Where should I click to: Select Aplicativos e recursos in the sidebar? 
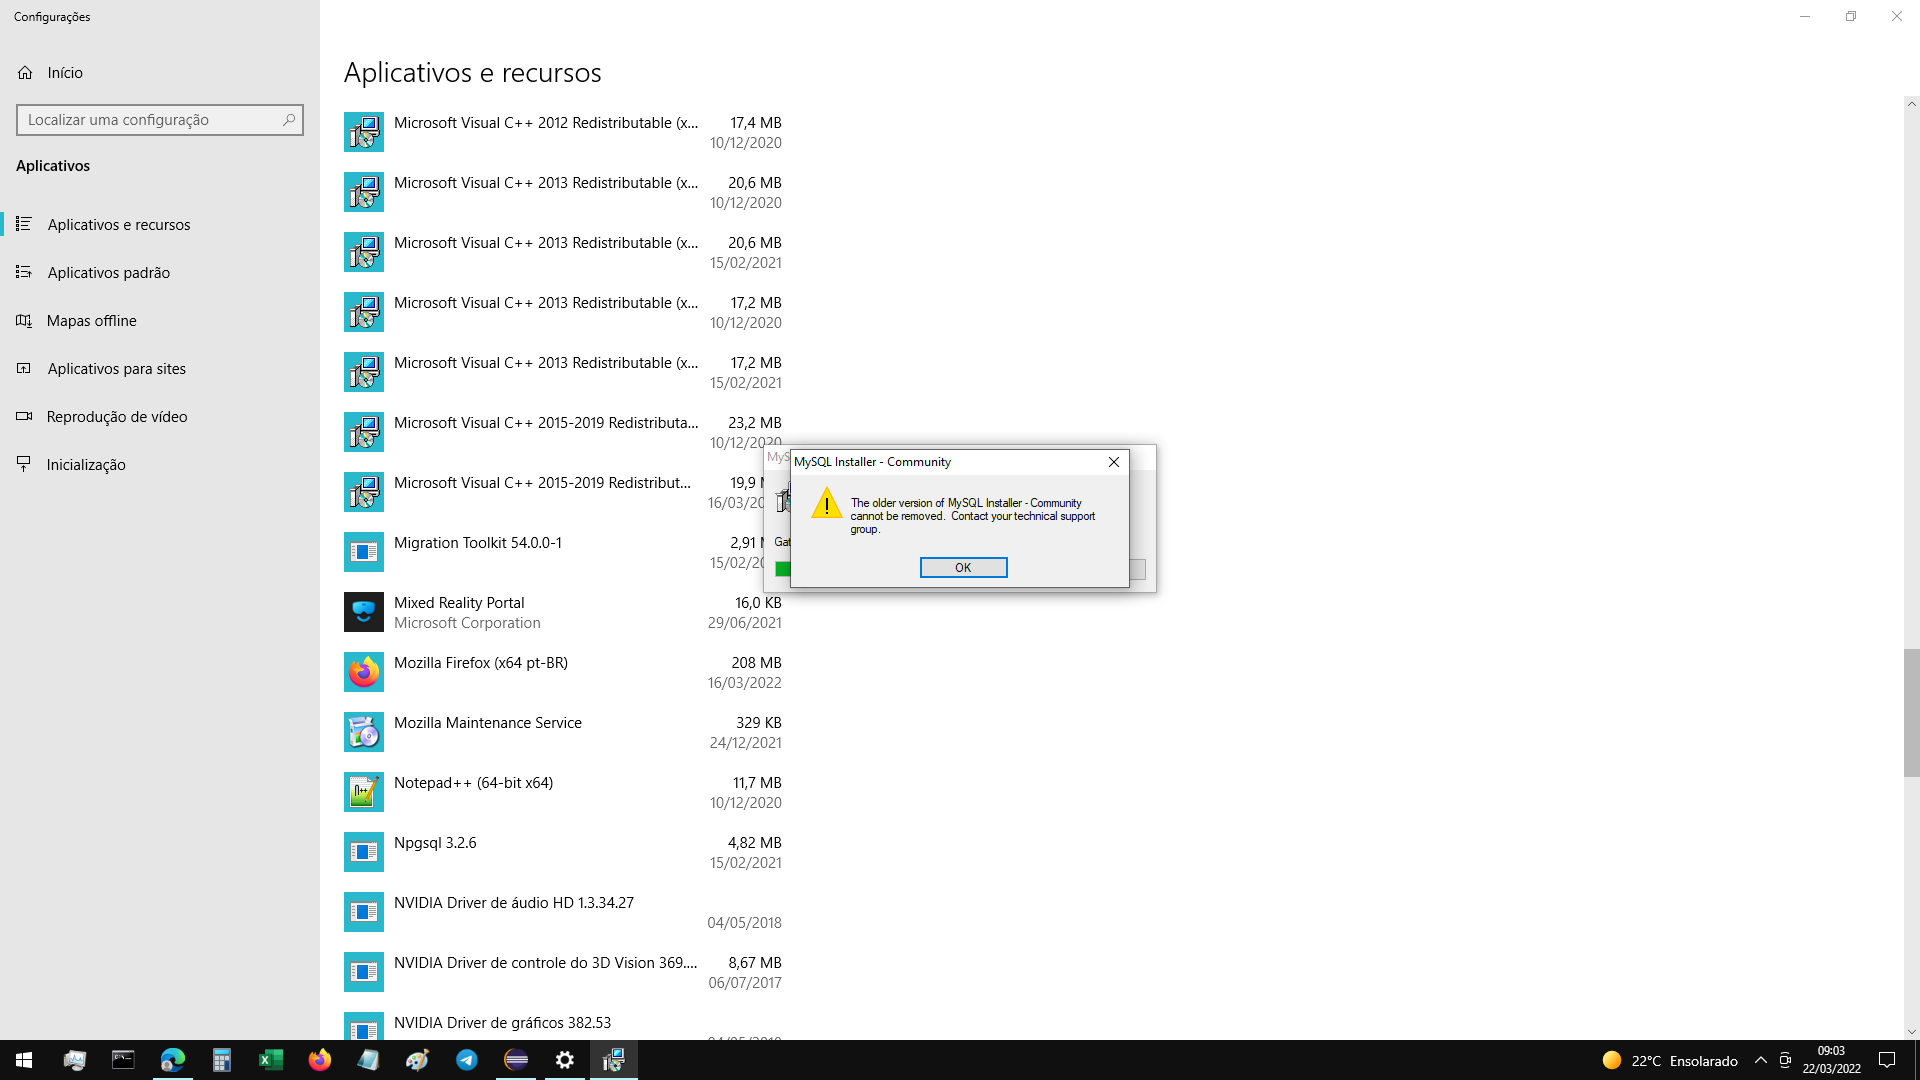click(x=119, y=225)
